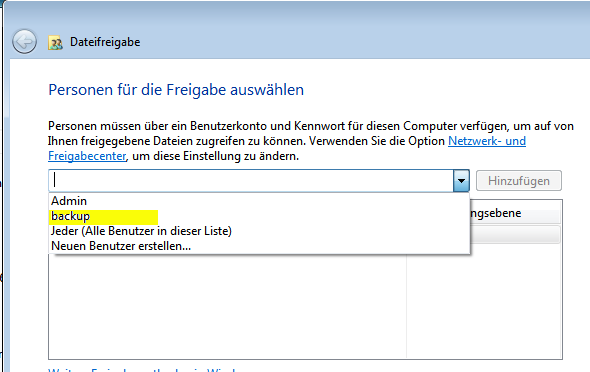Viewport: 590px width, 372px height.
Task: Go back with the round arrow button
Action: [x=24, y=41]
